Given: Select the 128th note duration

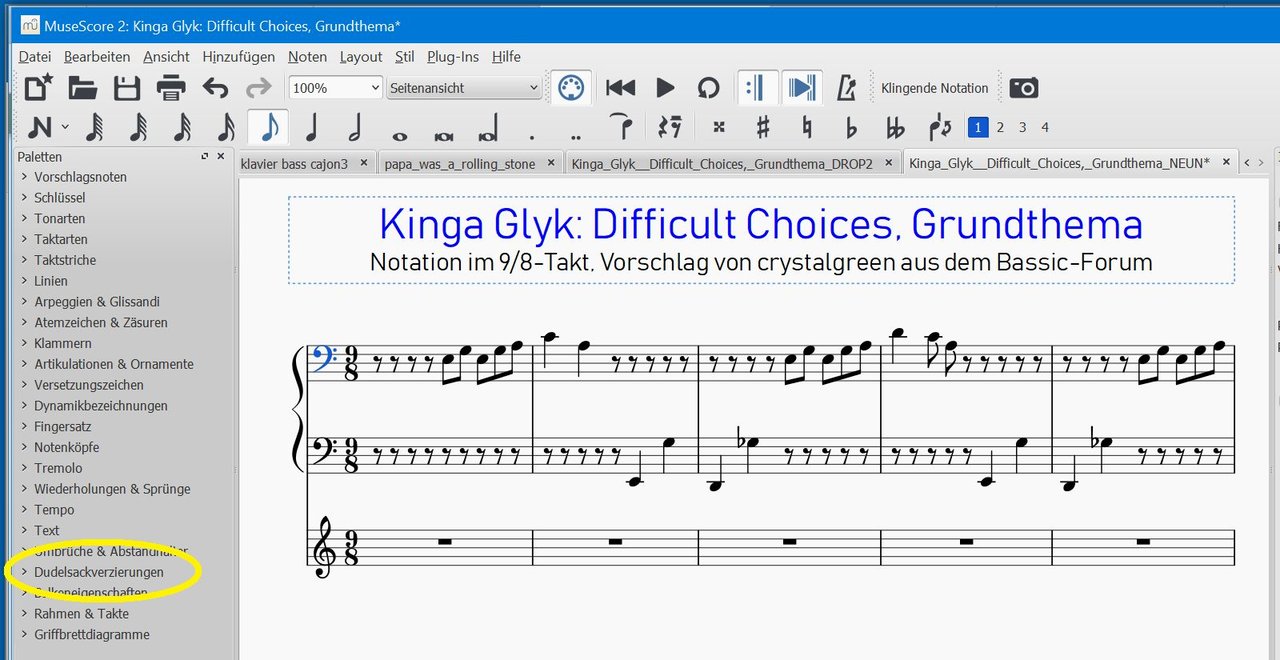Looking at the screenshot, I should coord(95,127).
